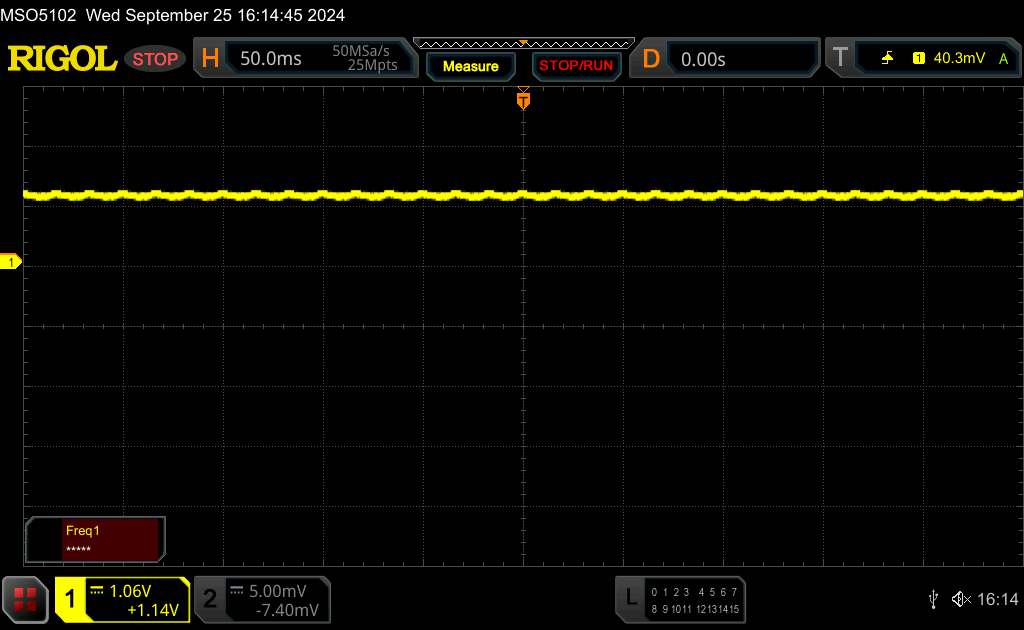
Task: Open the L logic analyzer icon
Action: coord(630,598)
